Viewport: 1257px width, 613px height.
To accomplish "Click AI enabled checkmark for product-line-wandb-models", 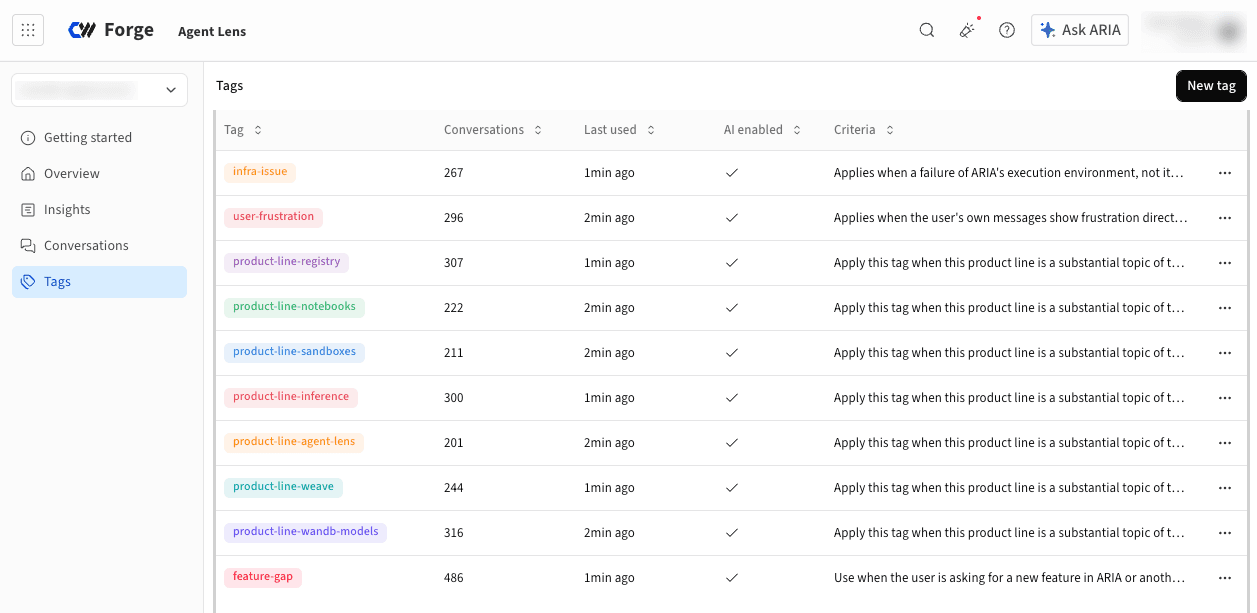I will click(732, 533).
